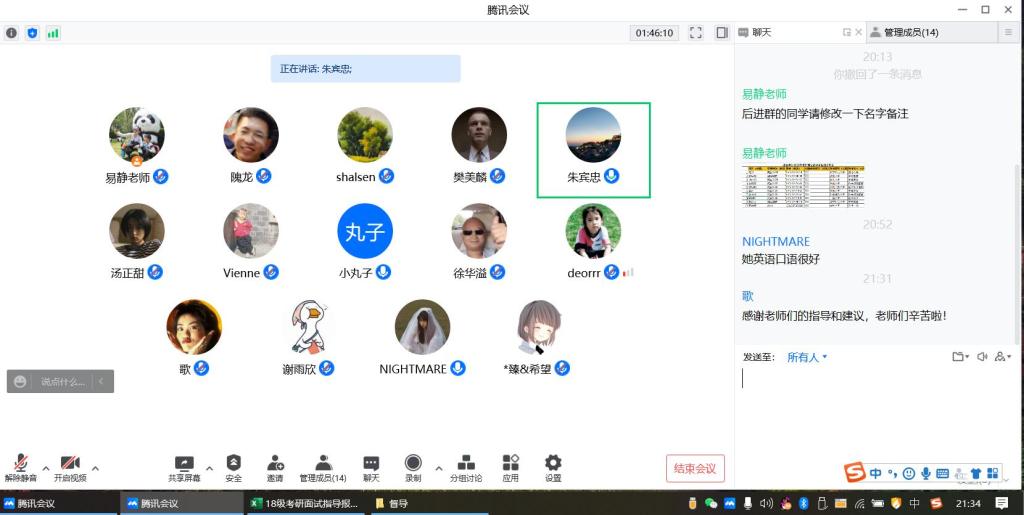The height and width of the screenshot is (515, 1024).
Task: Start recording with the 录制 icon
Action: point(413,463)
